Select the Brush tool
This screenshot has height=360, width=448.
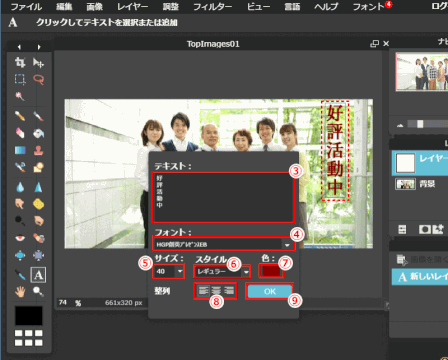point(38,116)
